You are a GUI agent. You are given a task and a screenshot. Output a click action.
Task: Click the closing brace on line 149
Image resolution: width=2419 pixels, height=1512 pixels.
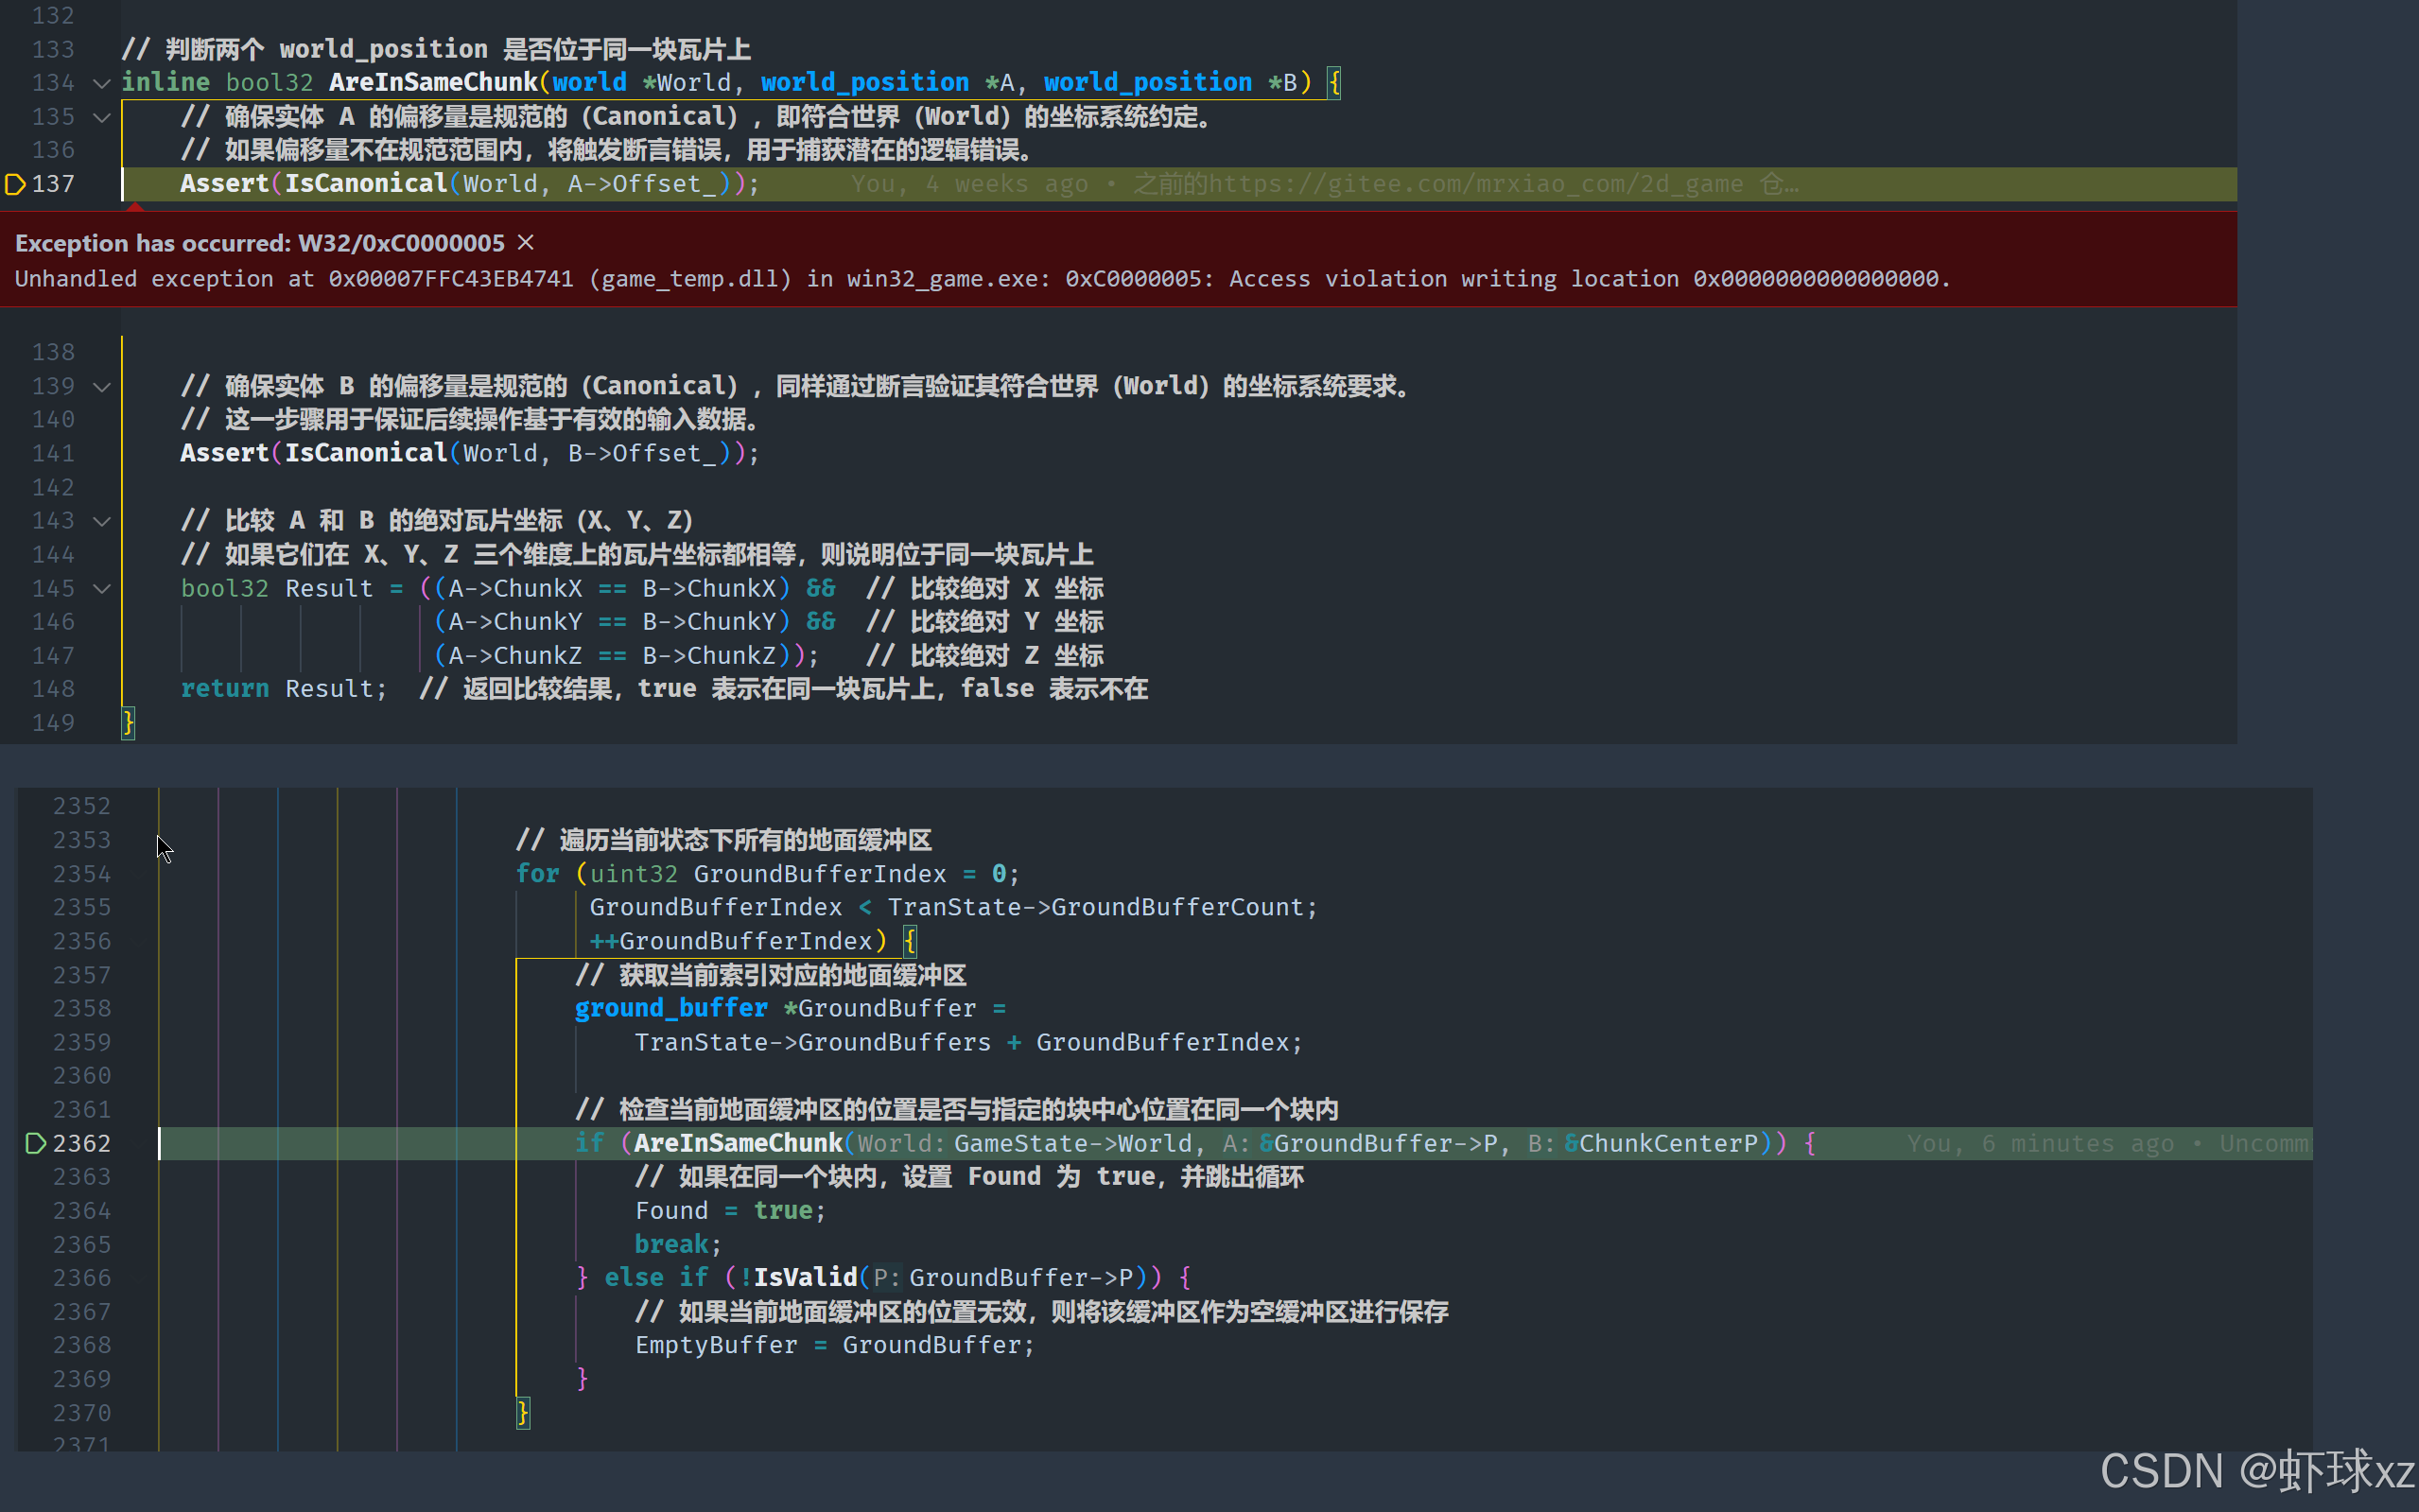[128, 722]
